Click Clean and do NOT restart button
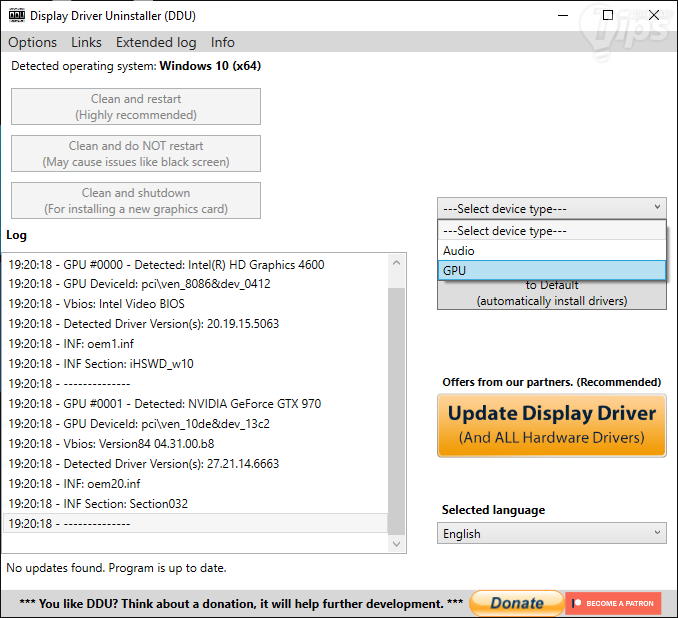Viewport: 678px width, 618px height. point(136,154)
